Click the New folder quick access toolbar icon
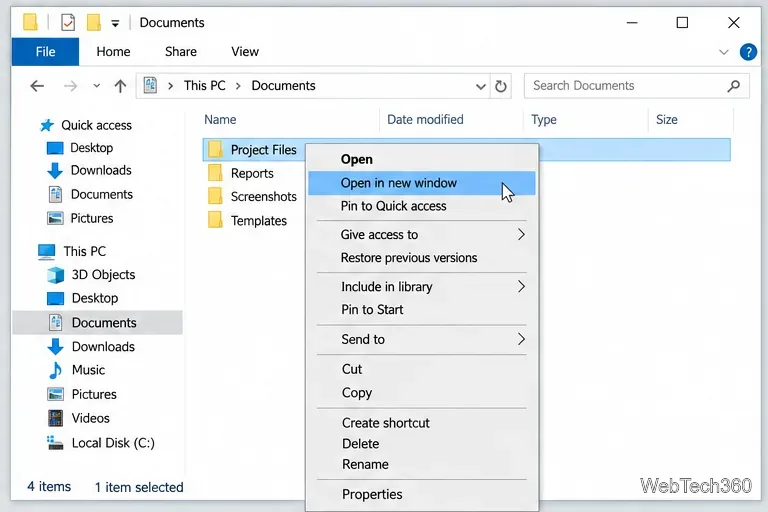 click(93, 23)
